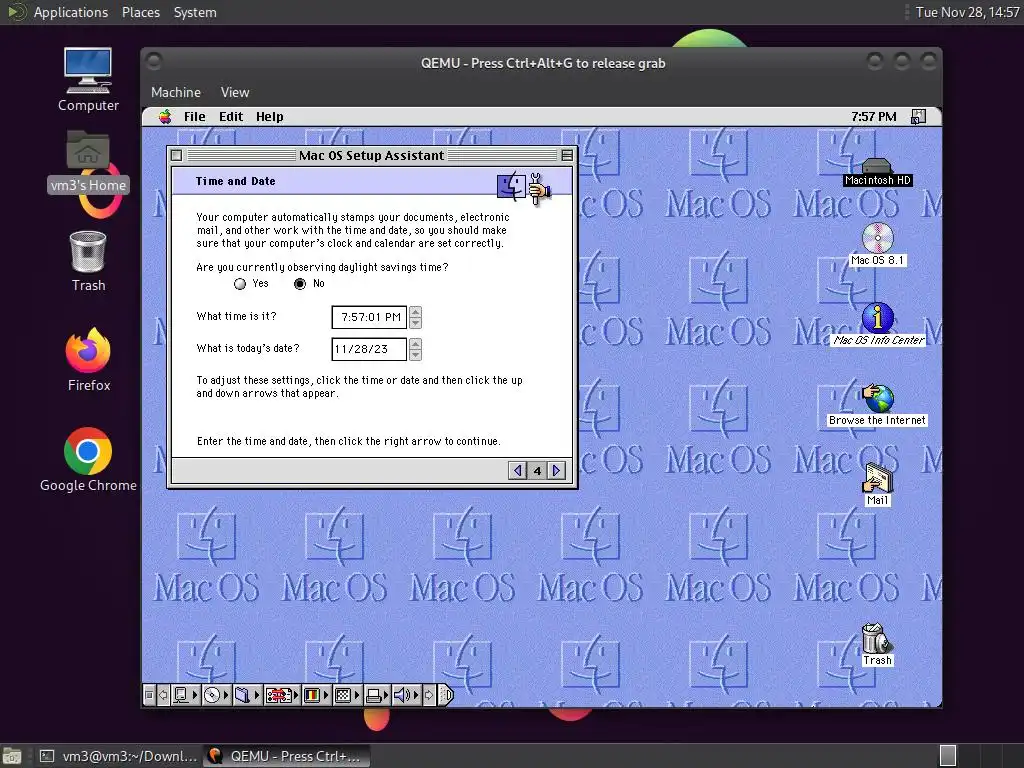Open QEMU View menu
This screenshot has width=1024, height=768.
coord(235,92)
